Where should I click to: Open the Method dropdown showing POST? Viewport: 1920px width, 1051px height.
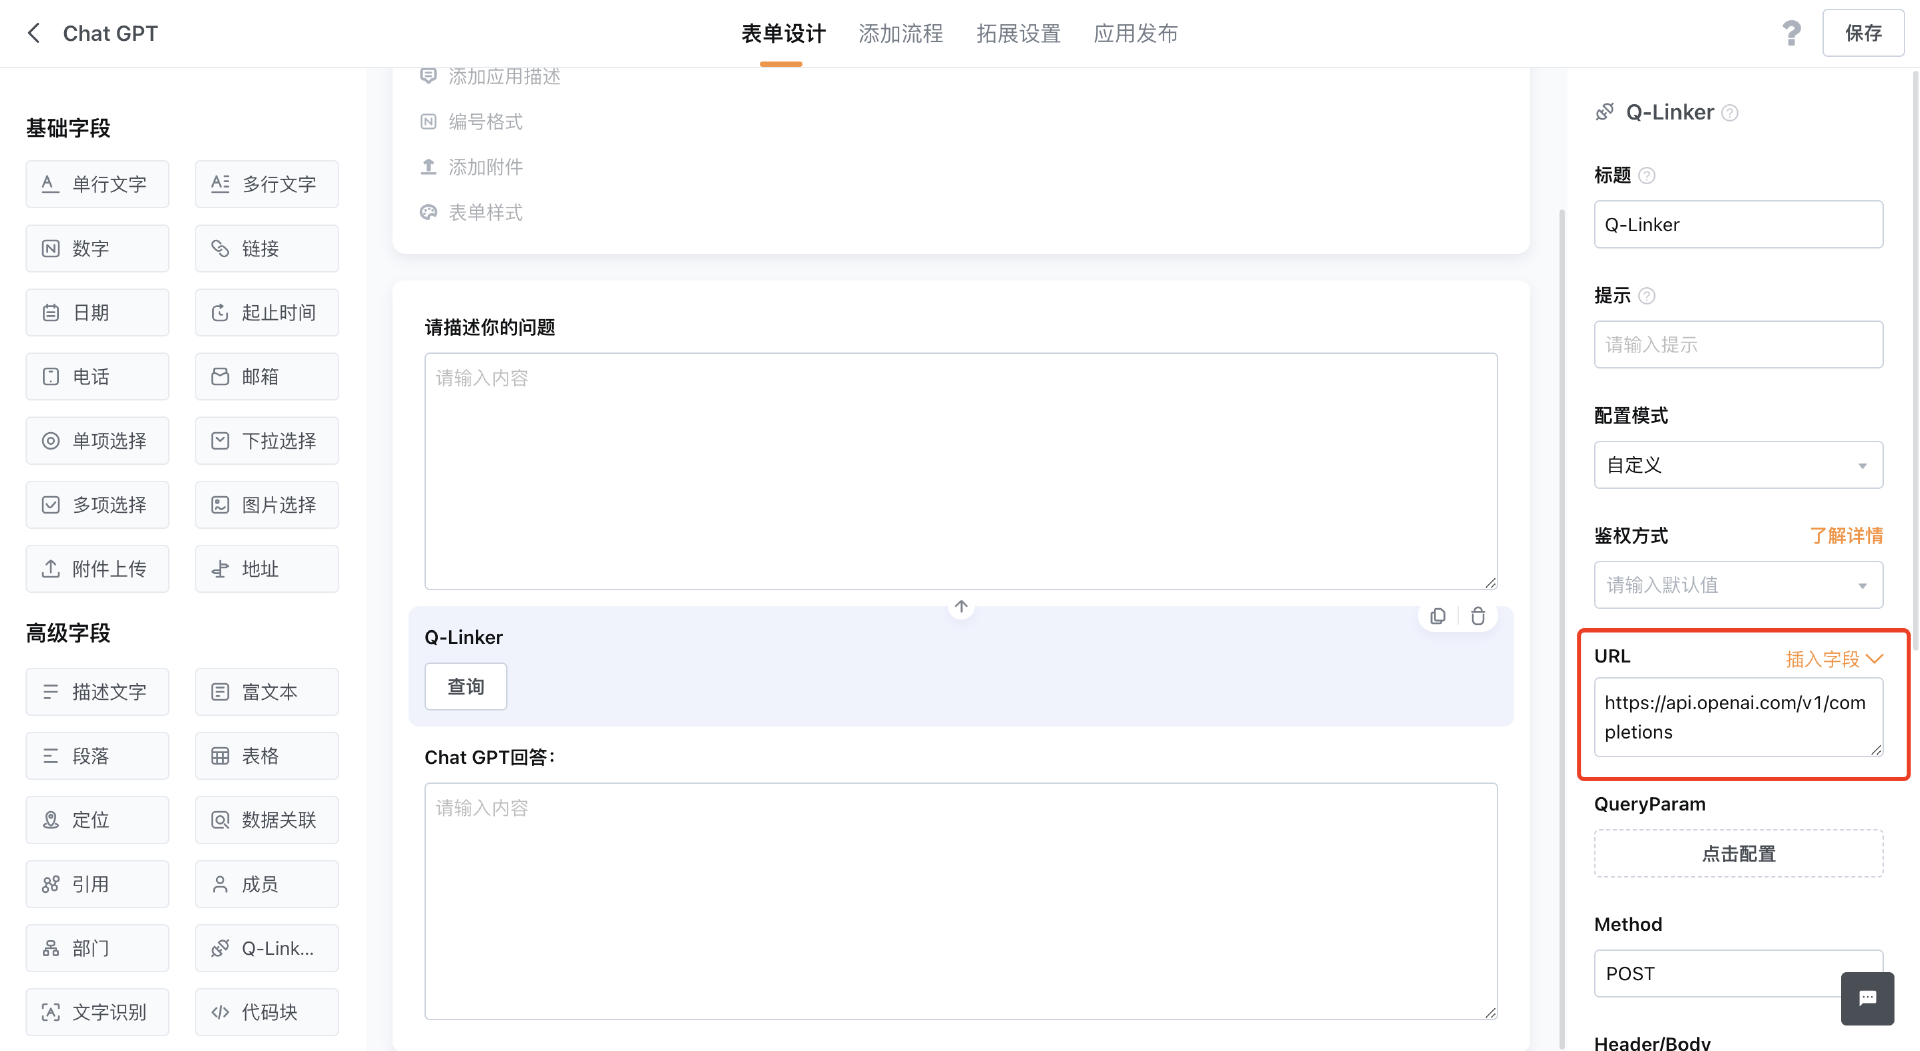pyautogui.click(x=1738, y=973)
